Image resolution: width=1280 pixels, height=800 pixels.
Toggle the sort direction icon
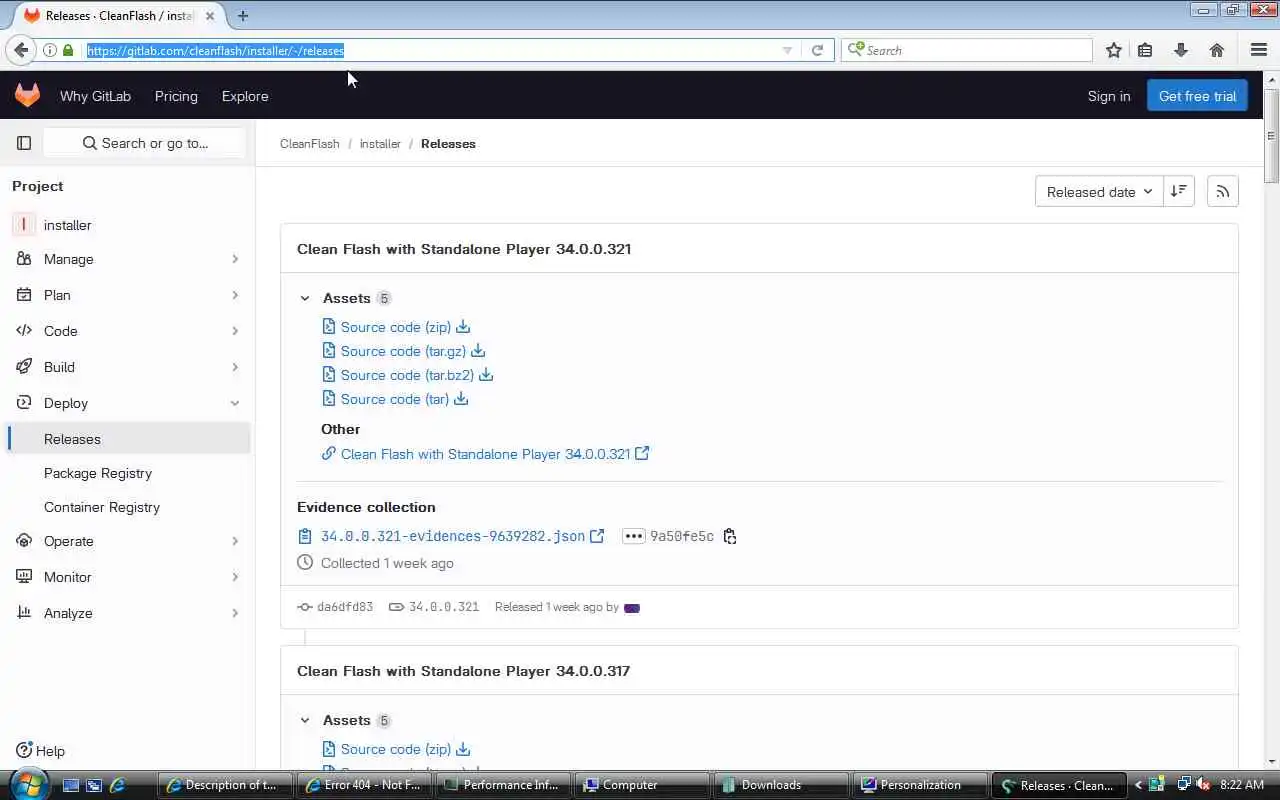coord(1179,192)
